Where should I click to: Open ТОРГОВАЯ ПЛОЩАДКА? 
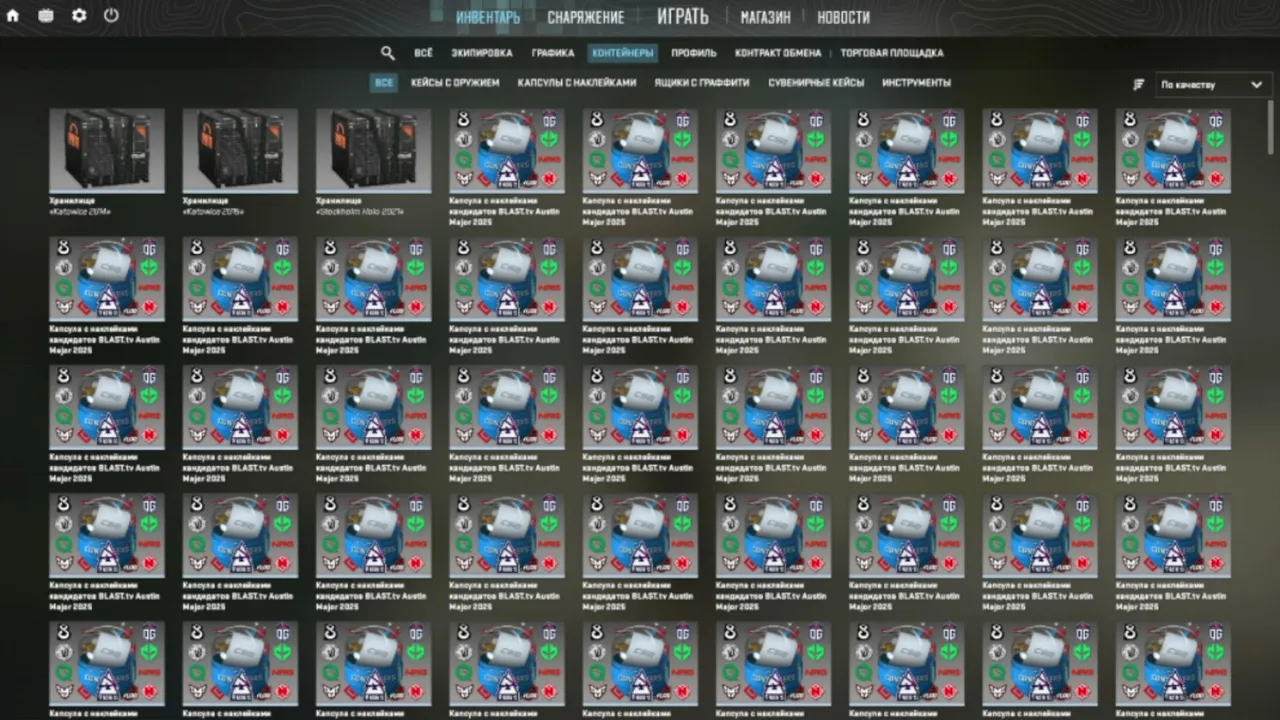click(x=892, y=53)
